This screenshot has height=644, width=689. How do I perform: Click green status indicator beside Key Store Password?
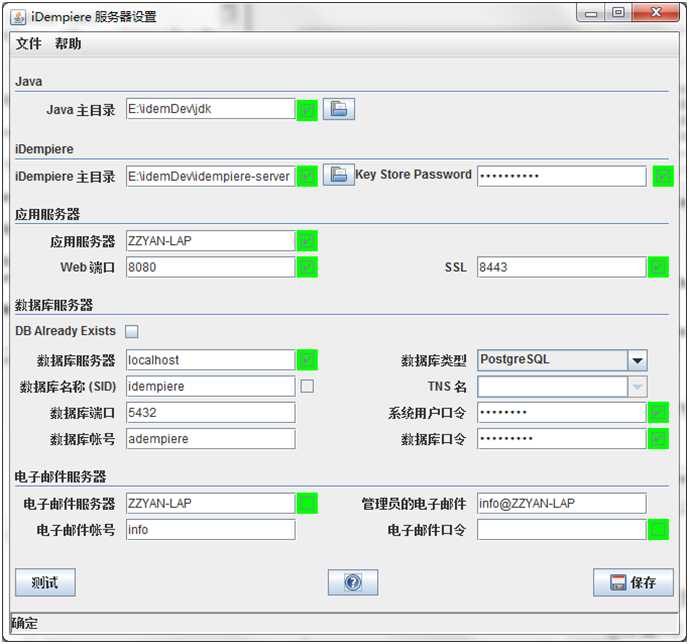point(663,176)
